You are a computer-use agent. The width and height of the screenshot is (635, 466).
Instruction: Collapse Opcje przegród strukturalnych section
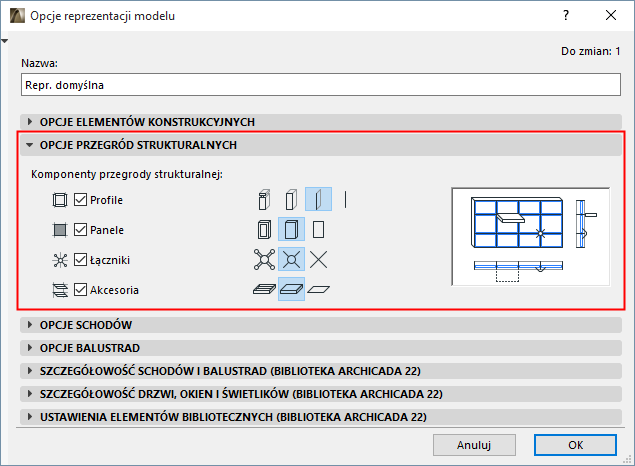[x=321, y=145]
